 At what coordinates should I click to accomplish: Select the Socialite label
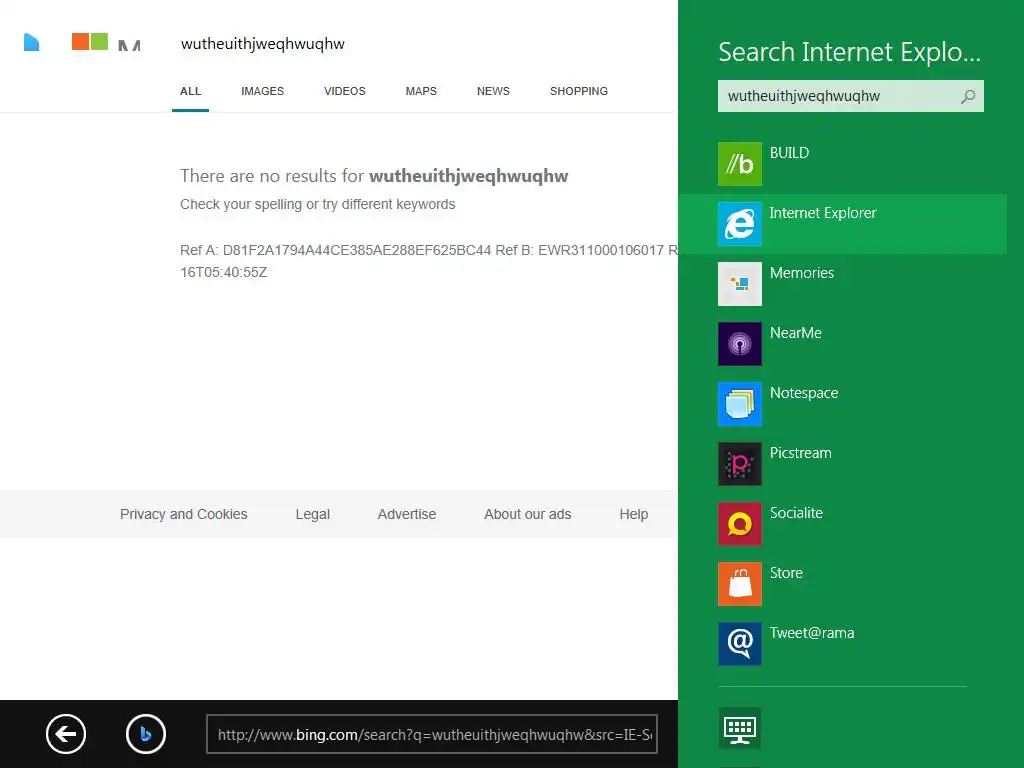click(x=796, y=513)
